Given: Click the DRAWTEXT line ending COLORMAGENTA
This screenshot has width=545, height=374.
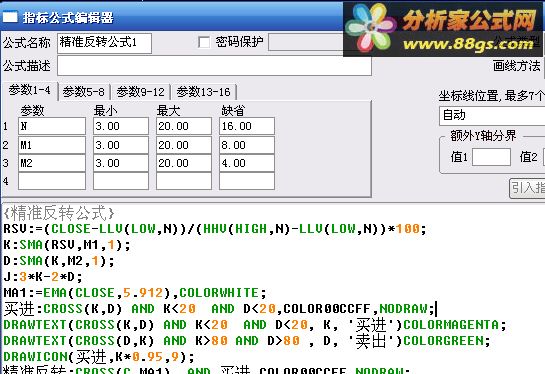Looking at the screenshot, I should click(255, 325).
